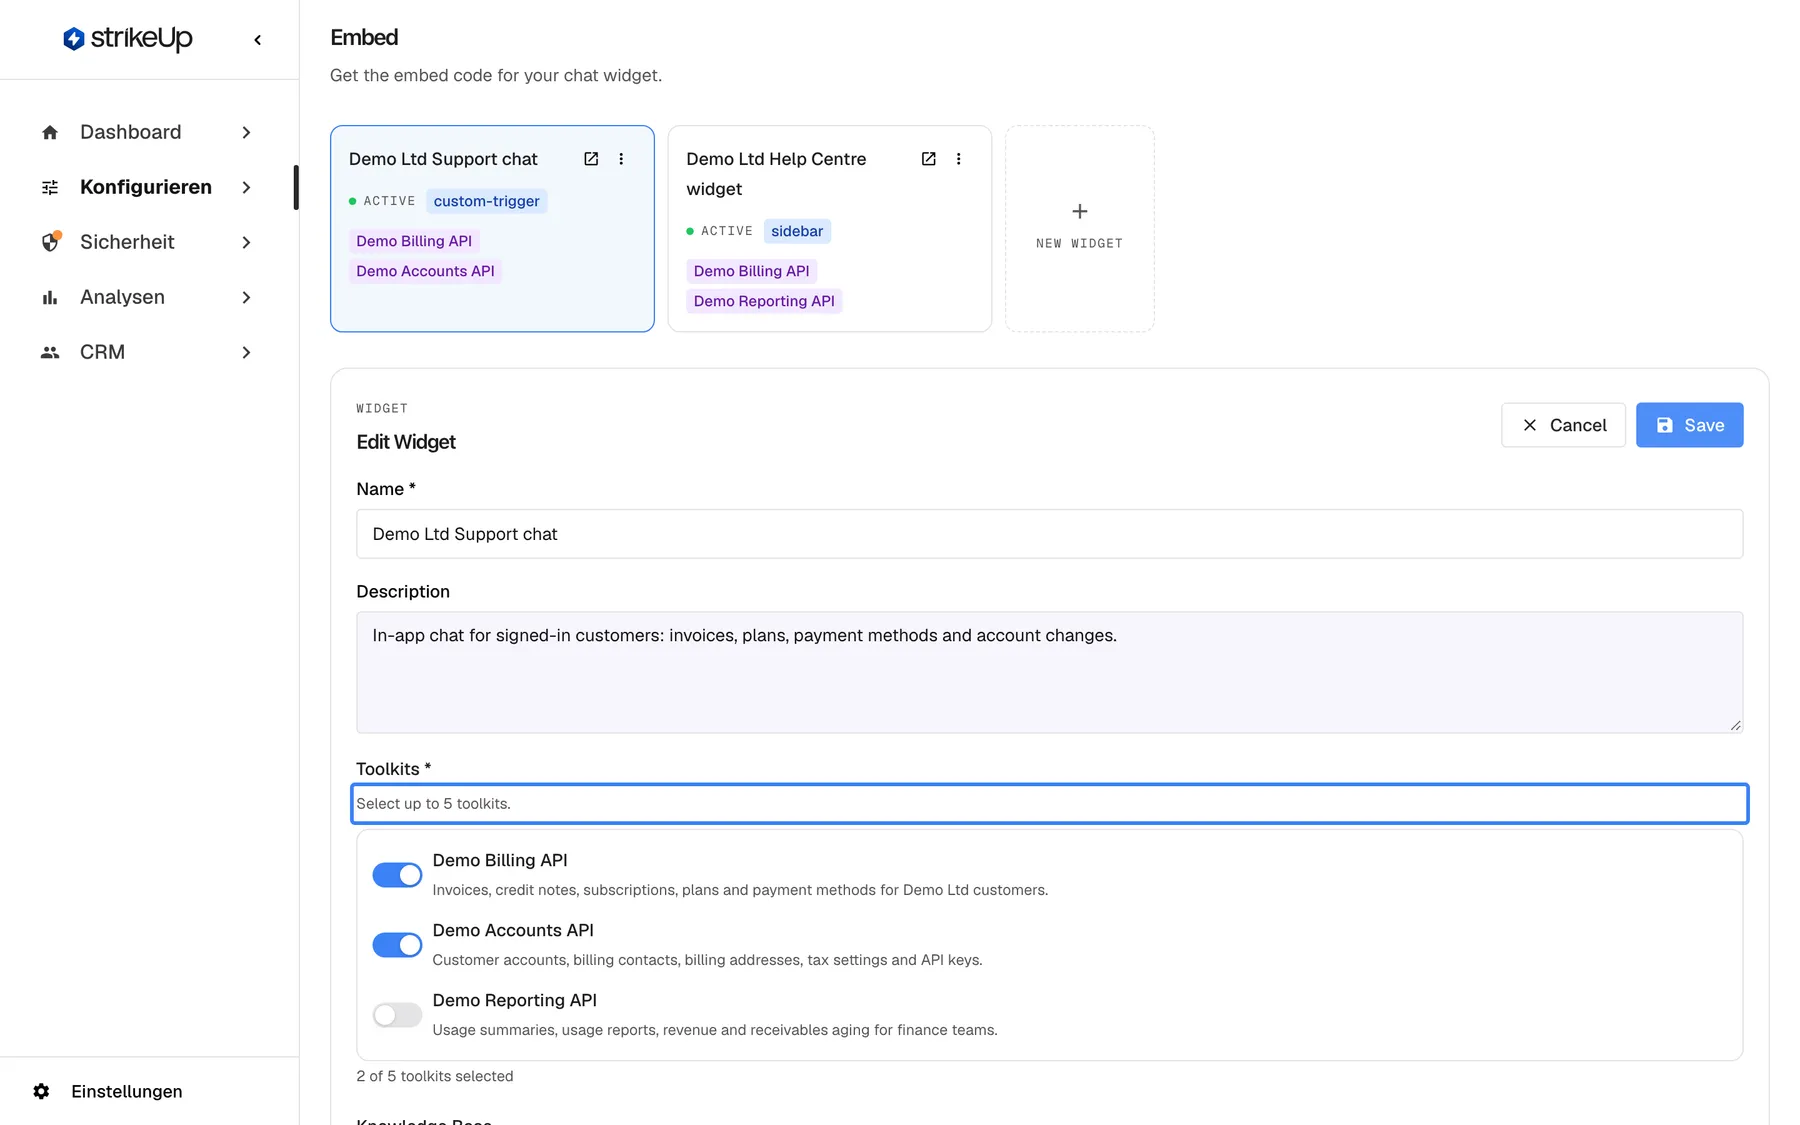
Task: Click the '2 of 5 toolkits selected' text
Action: 434,1076
